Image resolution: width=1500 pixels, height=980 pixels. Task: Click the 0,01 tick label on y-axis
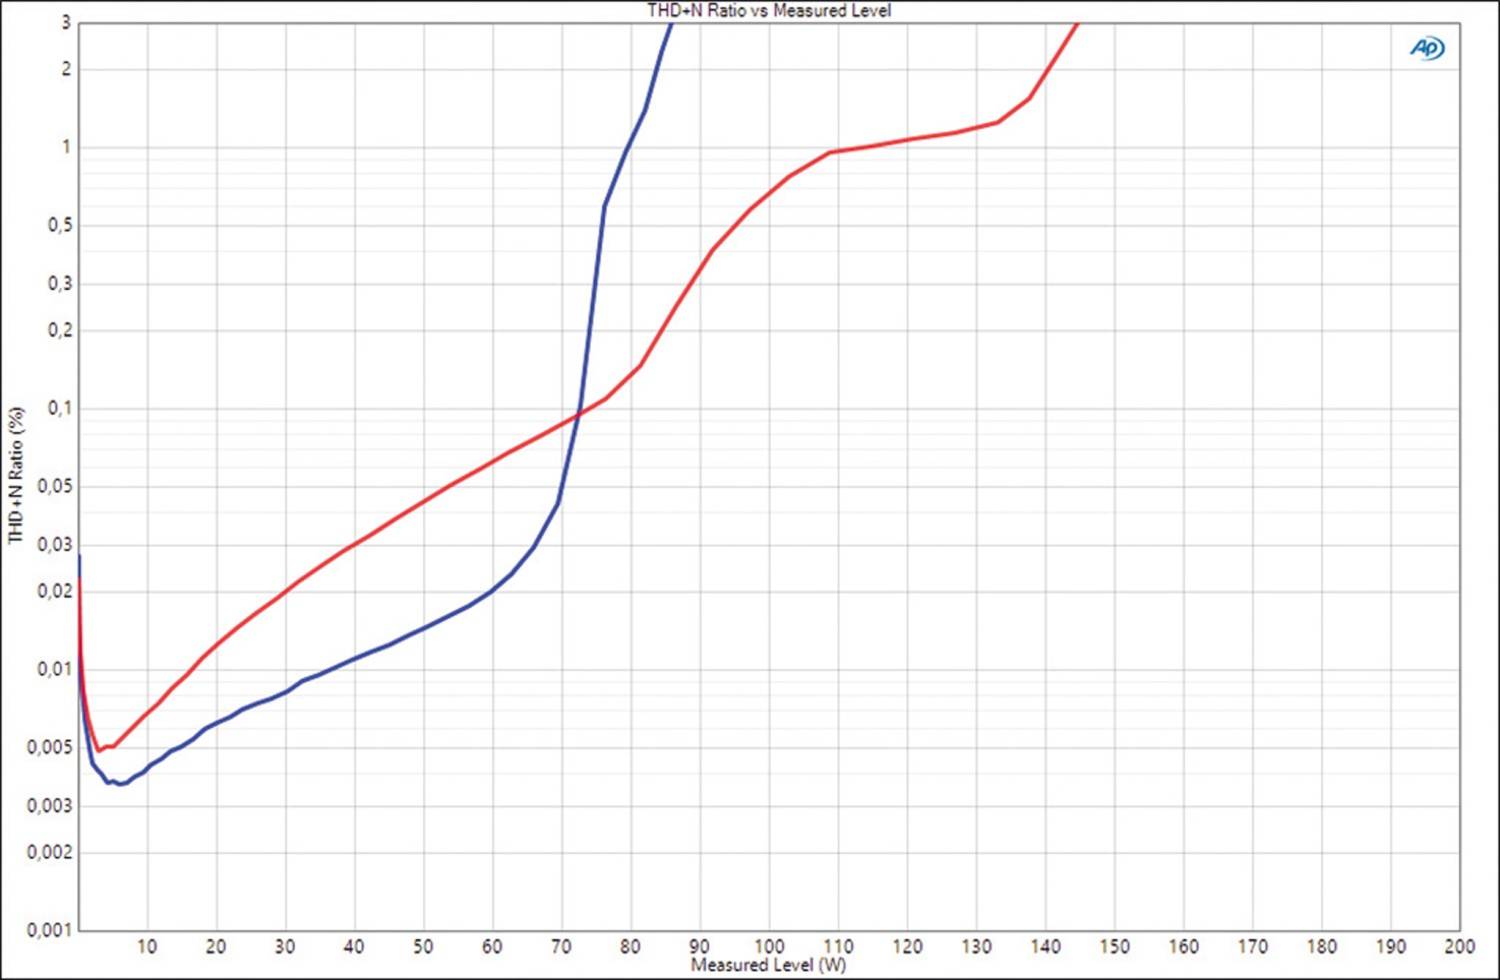point(54,669)
